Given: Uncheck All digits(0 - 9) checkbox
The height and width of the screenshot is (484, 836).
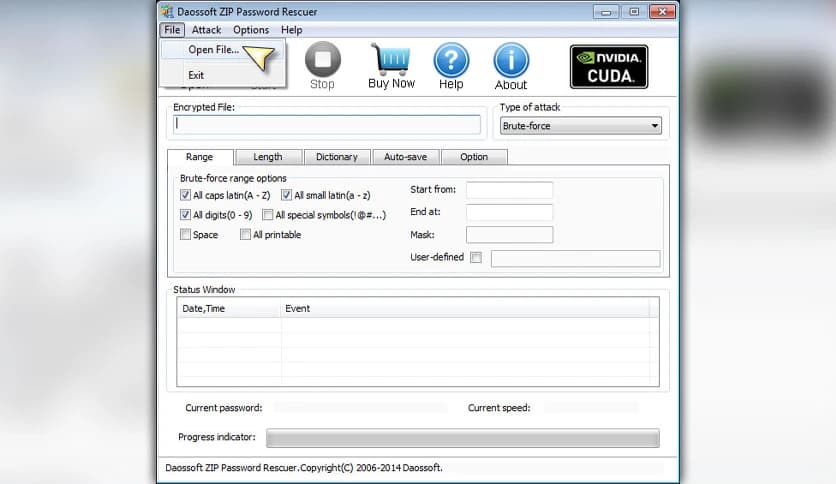Looking at the screenshot, I should click(185, 215).
